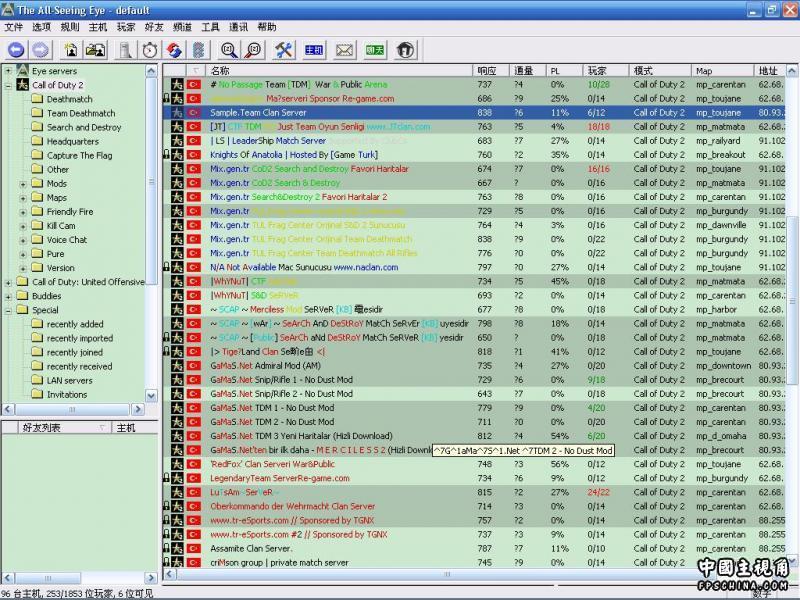Click the grey traffic-light stop icon
The width and height of the screenshot is (800, 600).
tap(198, 50)
